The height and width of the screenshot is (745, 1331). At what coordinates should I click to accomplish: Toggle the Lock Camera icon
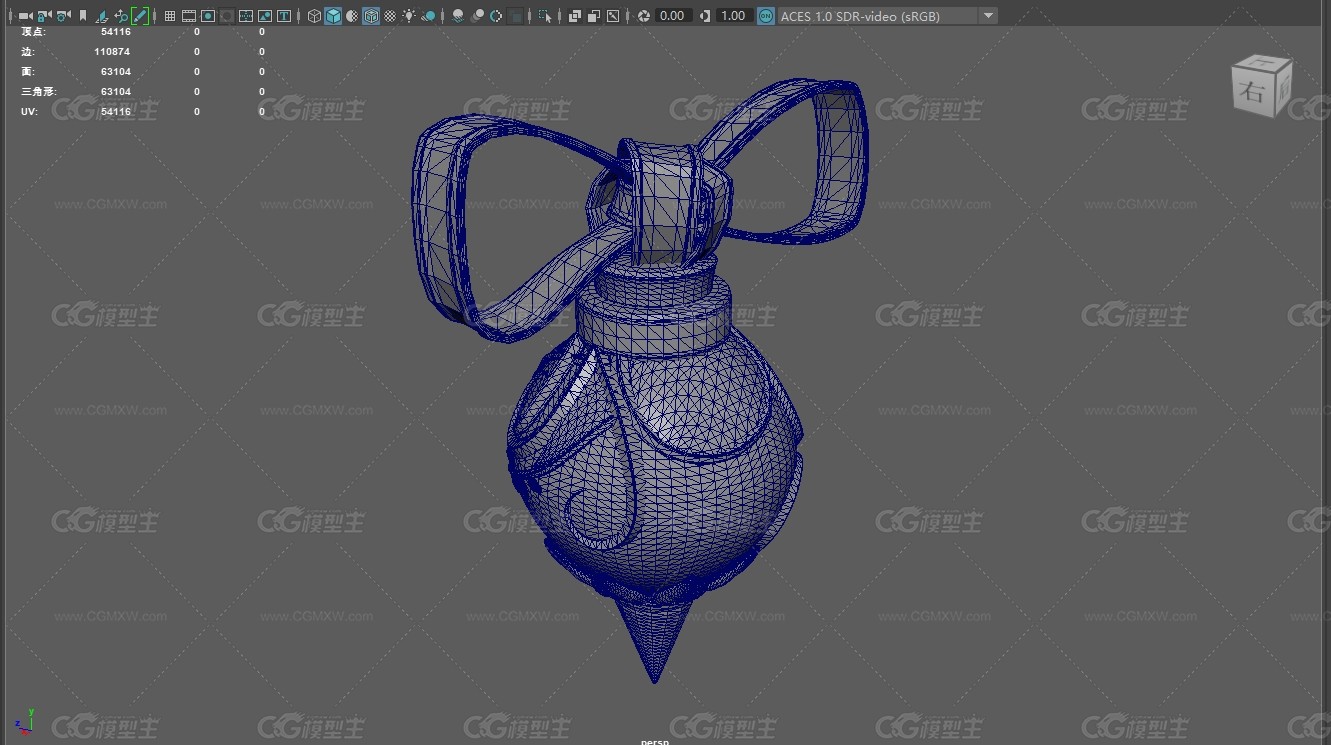(x=44, y=16)
